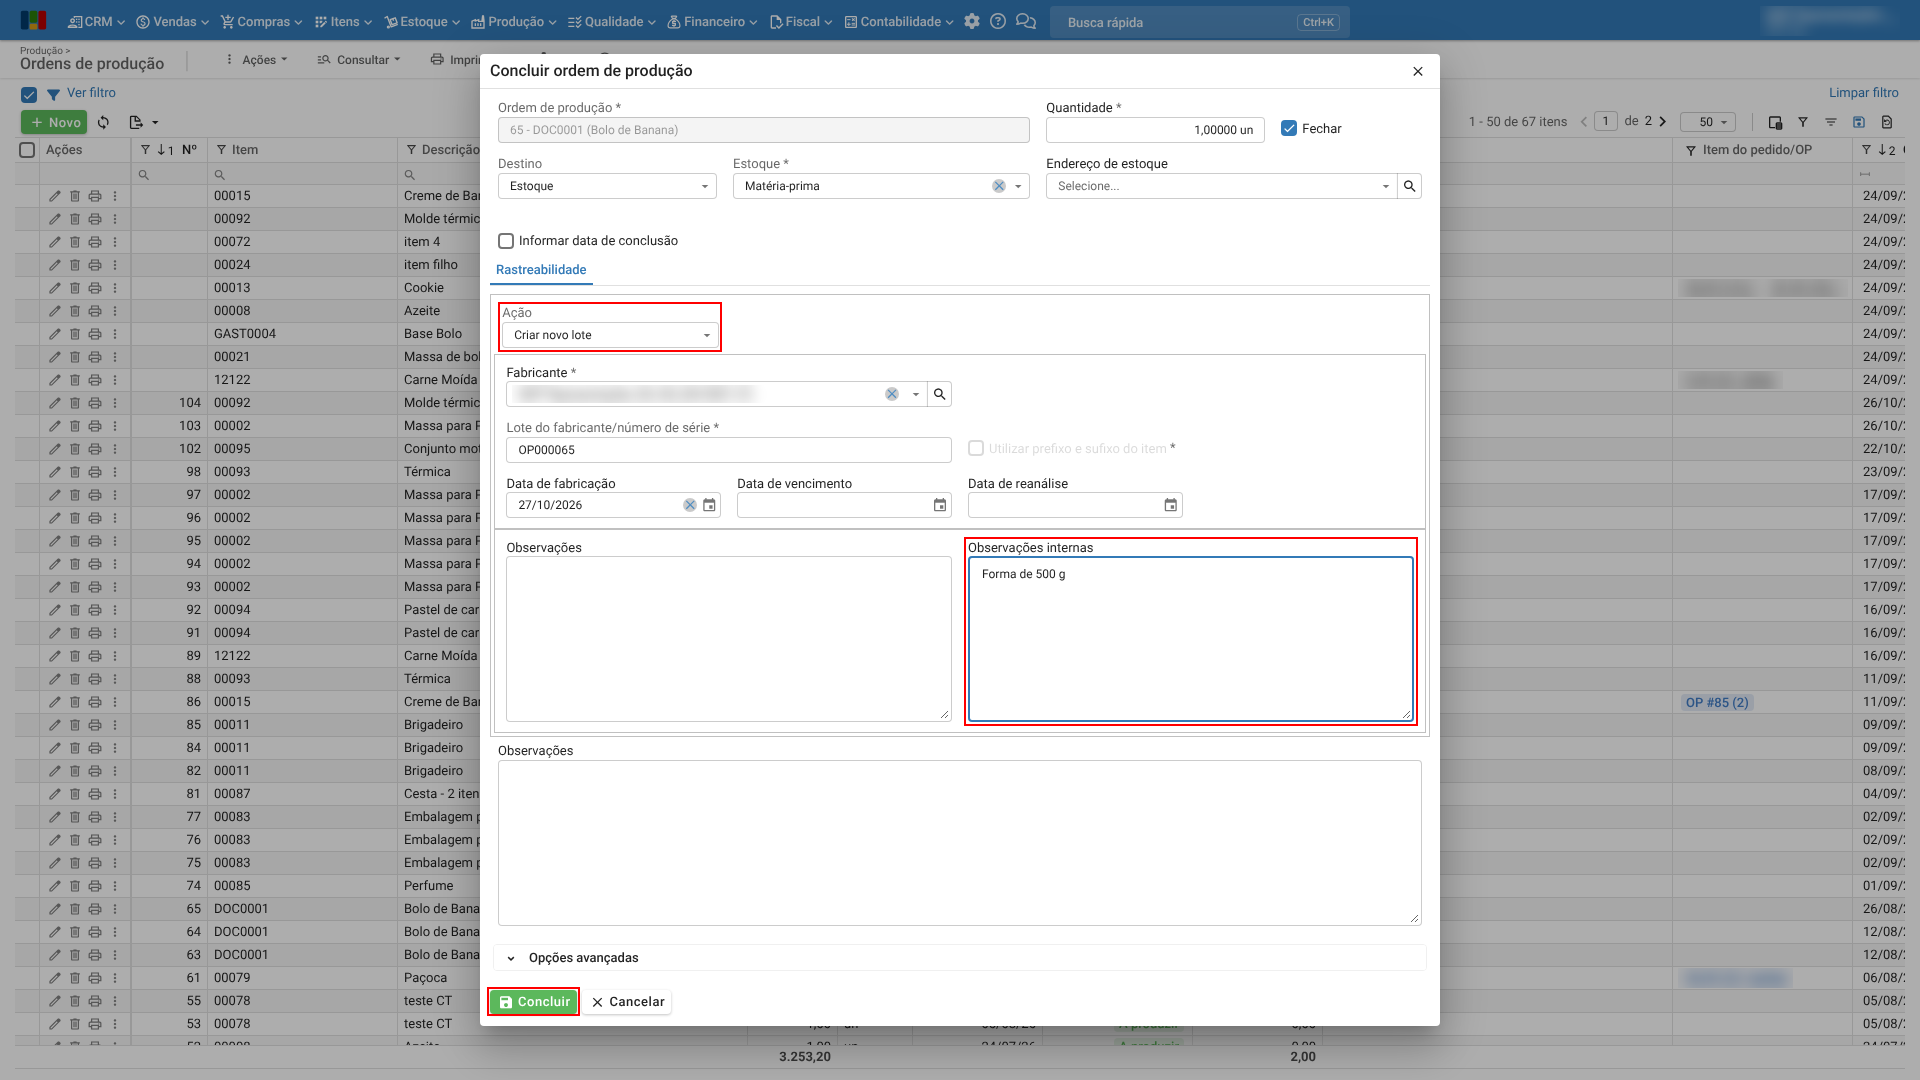Click the Novo button

pyautogui.click(x=54, y=122)
